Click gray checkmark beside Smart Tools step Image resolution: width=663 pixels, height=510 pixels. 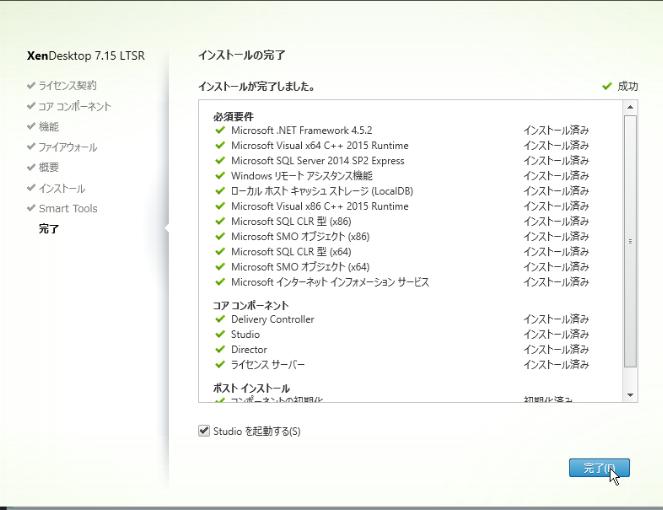(x=31, y=208)
